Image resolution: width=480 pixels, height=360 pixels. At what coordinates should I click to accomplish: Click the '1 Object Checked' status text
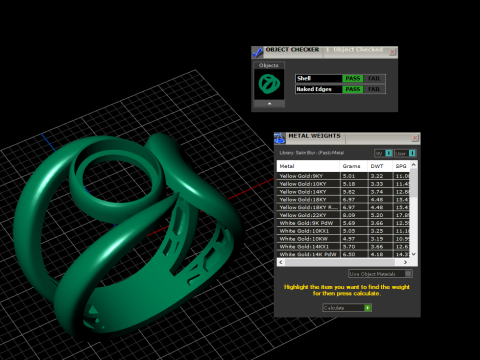[355, 50]
